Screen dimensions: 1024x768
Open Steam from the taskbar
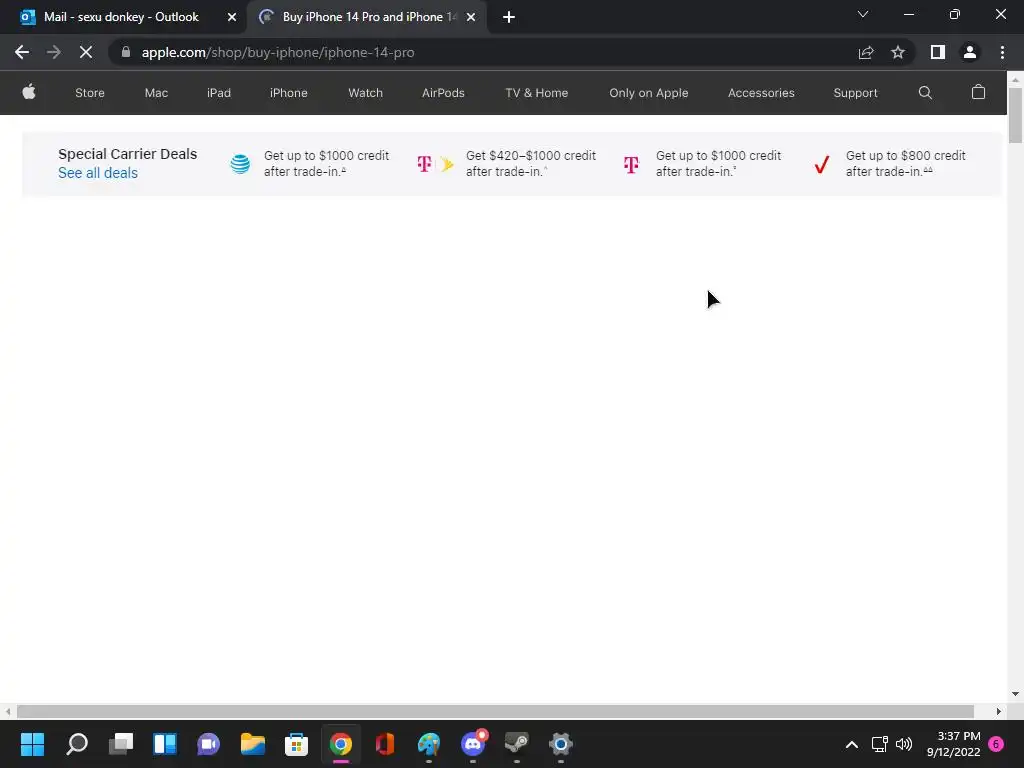click(517, 744)
